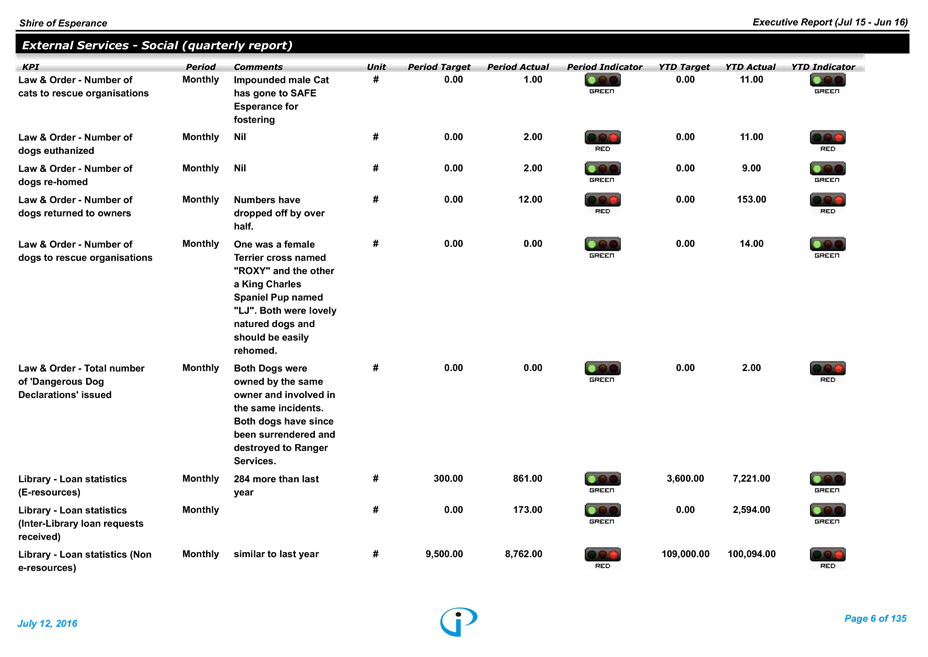Click the Period Actual value '8,762.00'

coord(523,554)
